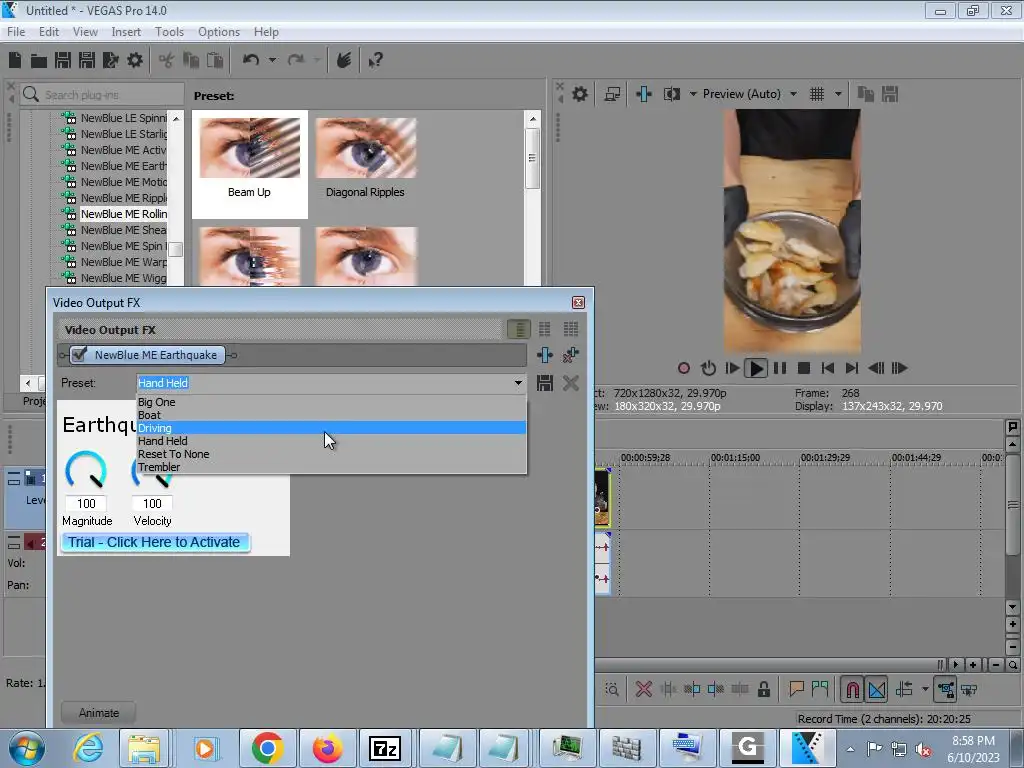Image resolution: width=1024 pixels, height=768 pixels.
Task: Open the Tools menu
Action: point(169,31)
